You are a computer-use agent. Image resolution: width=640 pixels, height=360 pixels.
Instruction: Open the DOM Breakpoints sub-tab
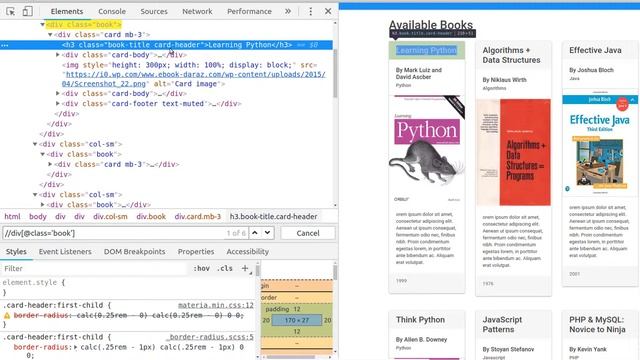pyautogui.click(x=134, y=251)
